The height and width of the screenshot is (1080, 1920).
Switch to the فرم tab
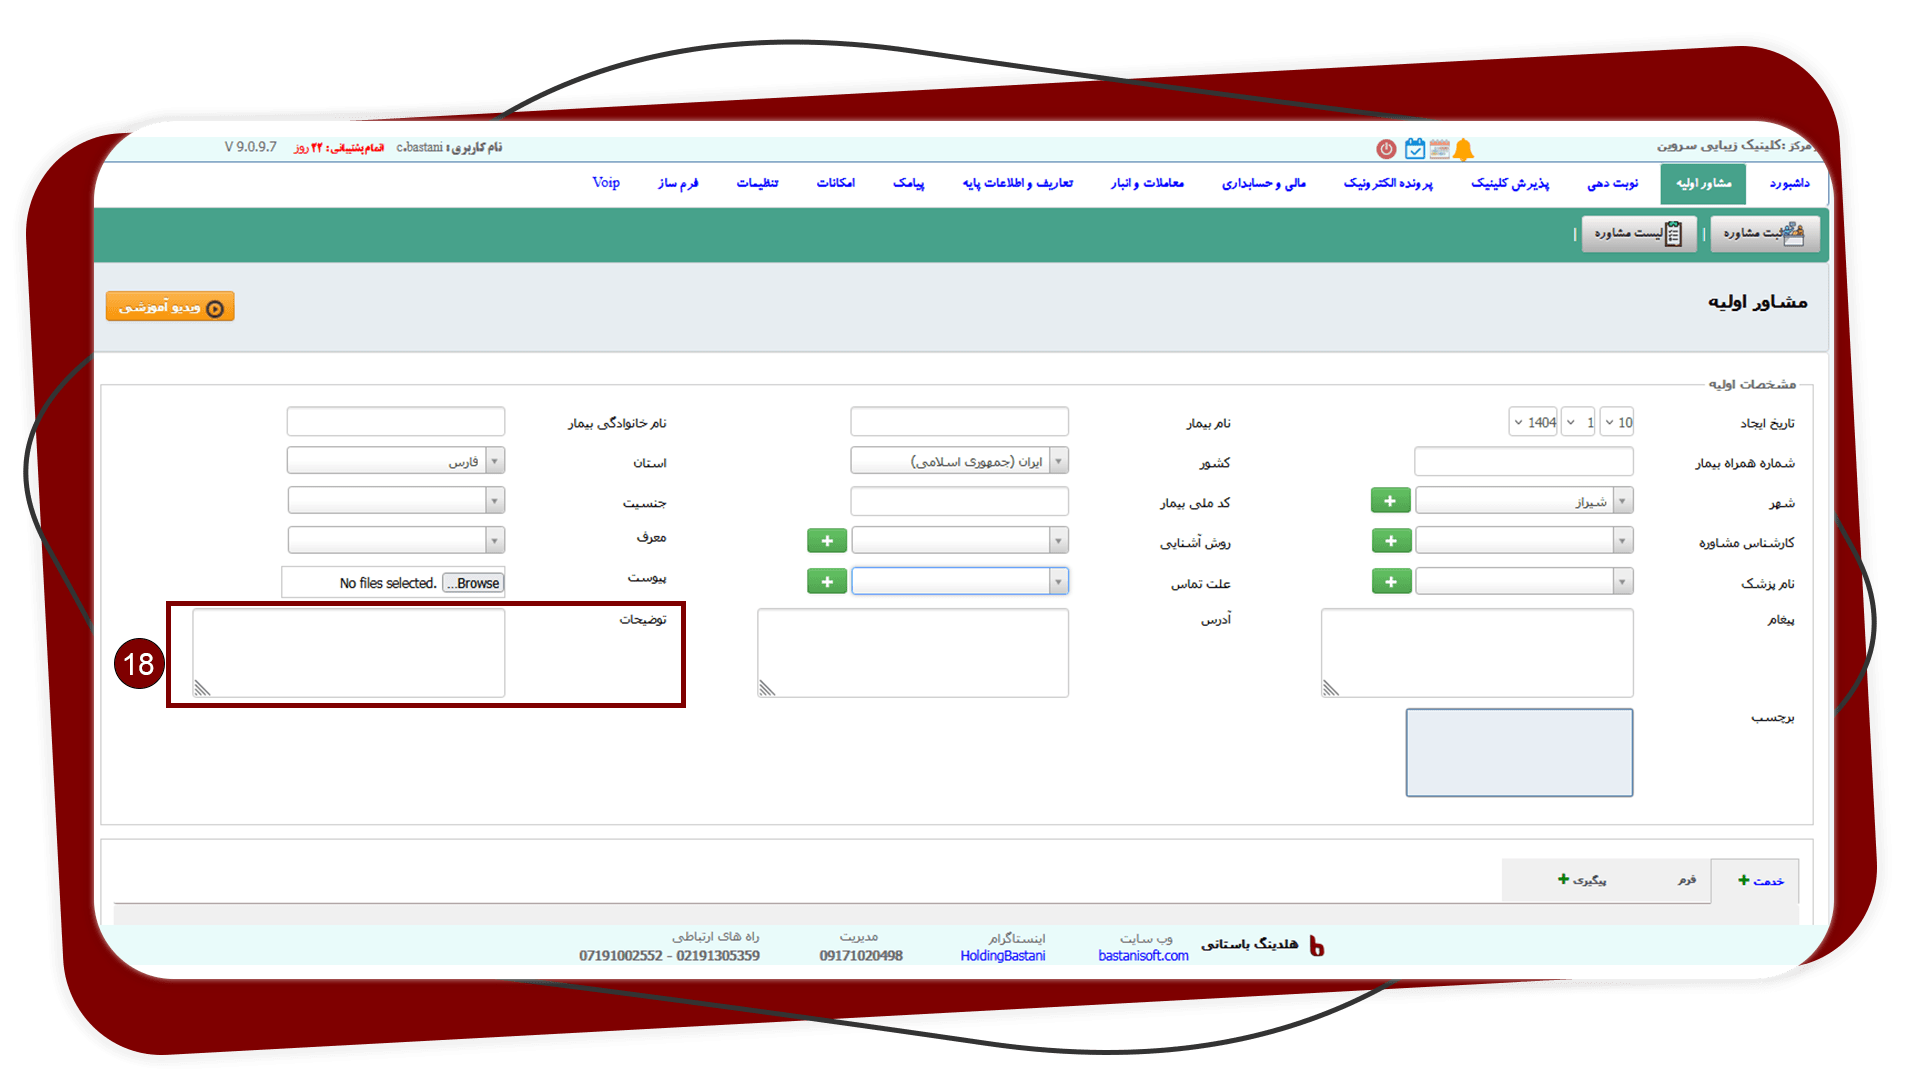click(1687, 880)
